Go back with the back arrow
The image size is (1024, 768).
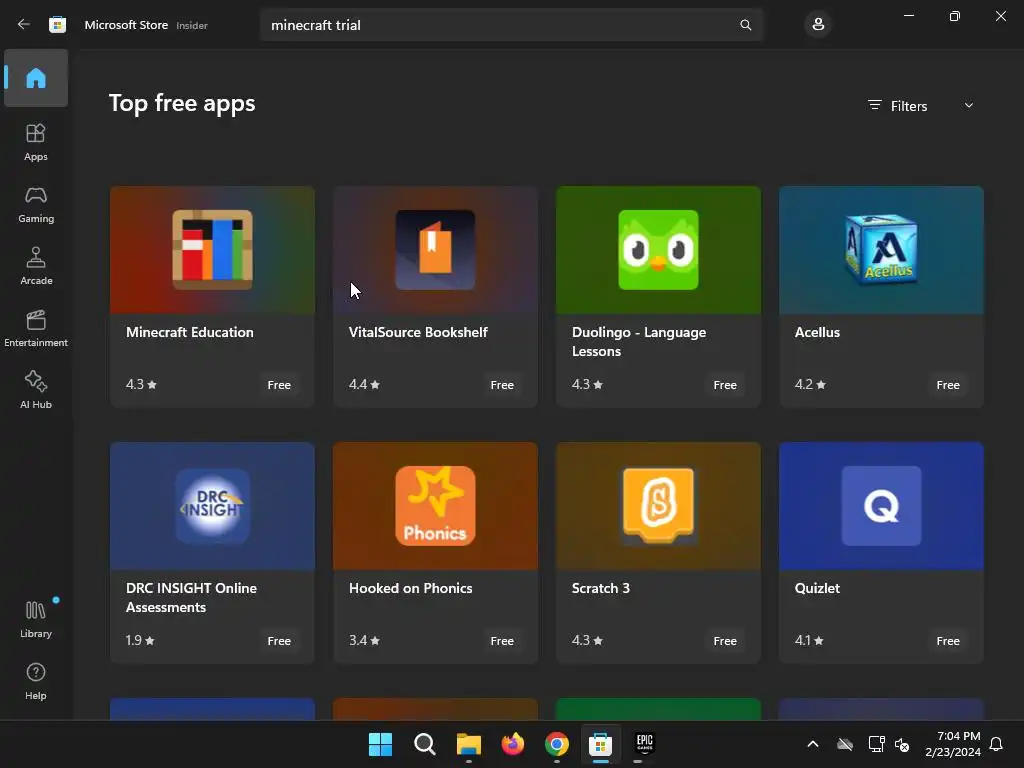click(24, 25)
